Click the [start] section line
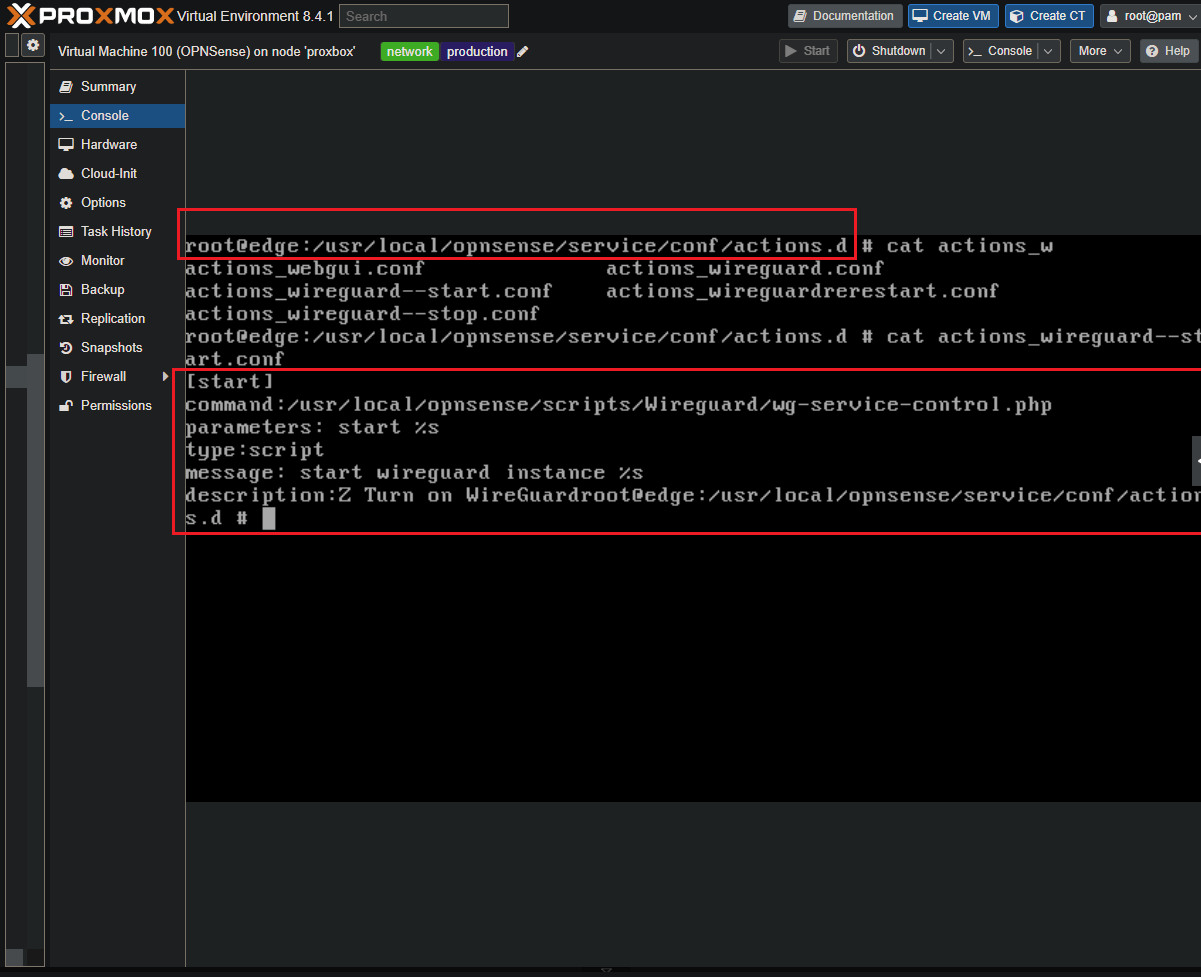The image size is (1201, 977). tap(229, 382)
